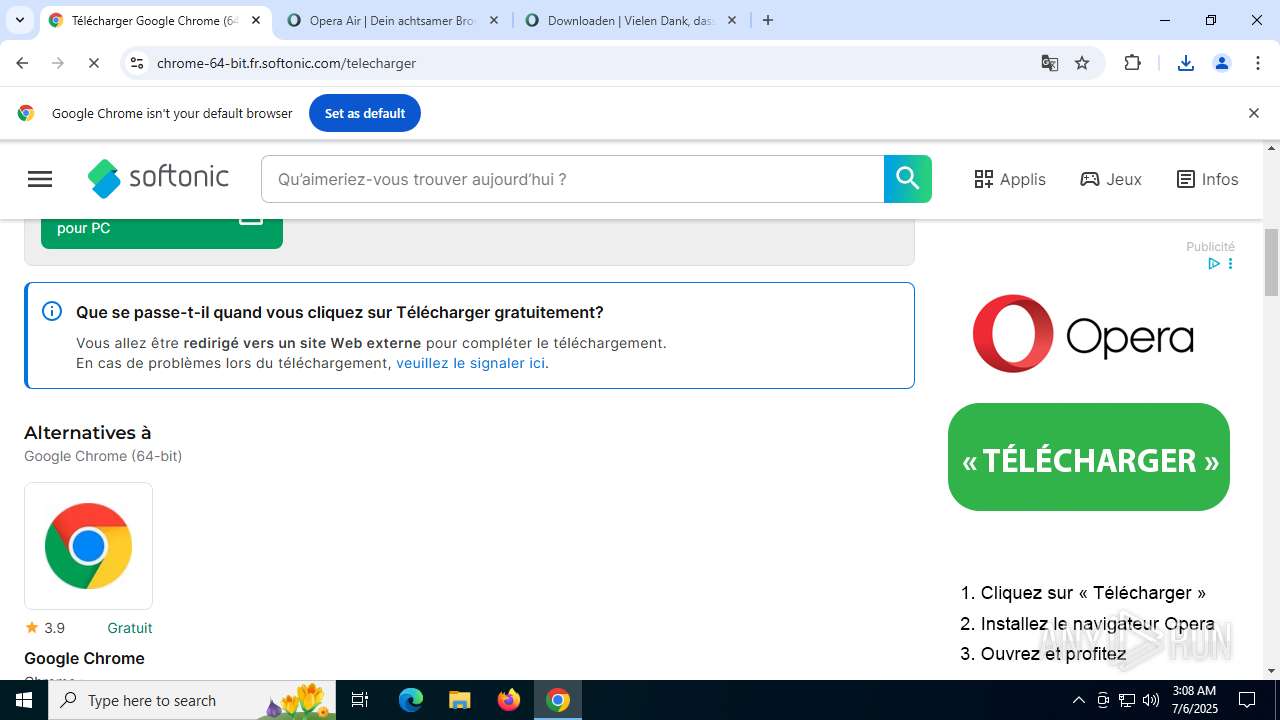The height and width of the screenshot is (720, 1280).
Task: Click the AdChoices triangle icon
Action: click(1213, 264)
